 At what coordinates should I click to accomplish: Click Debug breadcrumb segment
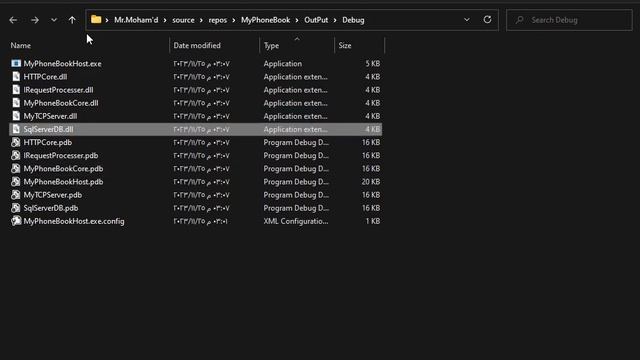pyautogui.click(x=353, y=20)
